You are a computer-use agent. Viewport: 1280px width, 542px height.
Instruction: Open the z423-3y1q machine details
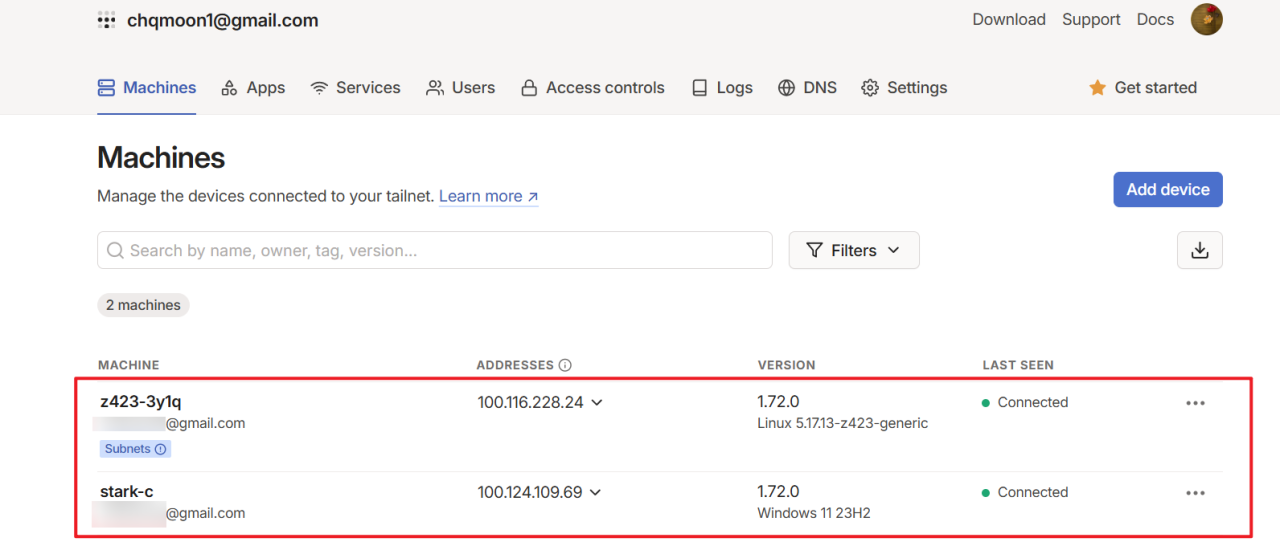(141, 402)
